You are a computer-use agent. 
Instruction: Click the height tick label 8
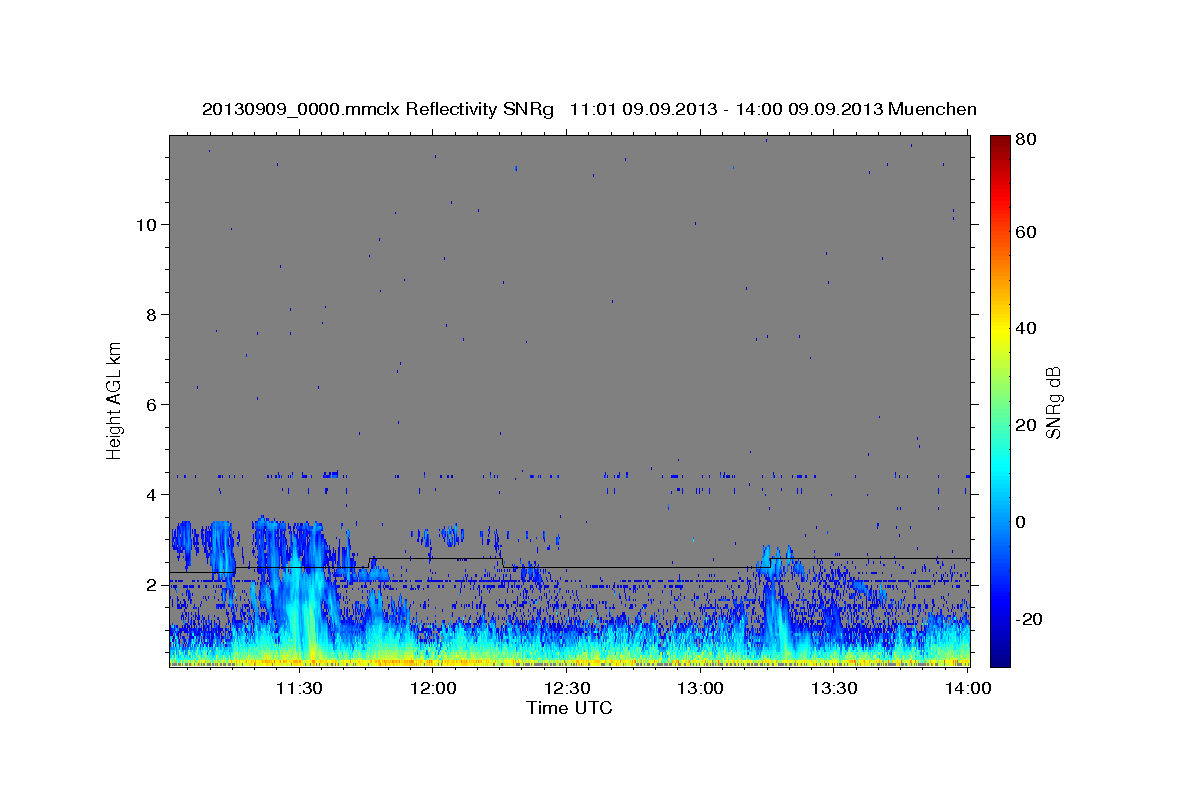pyautogui.click(x=150, y=314)
